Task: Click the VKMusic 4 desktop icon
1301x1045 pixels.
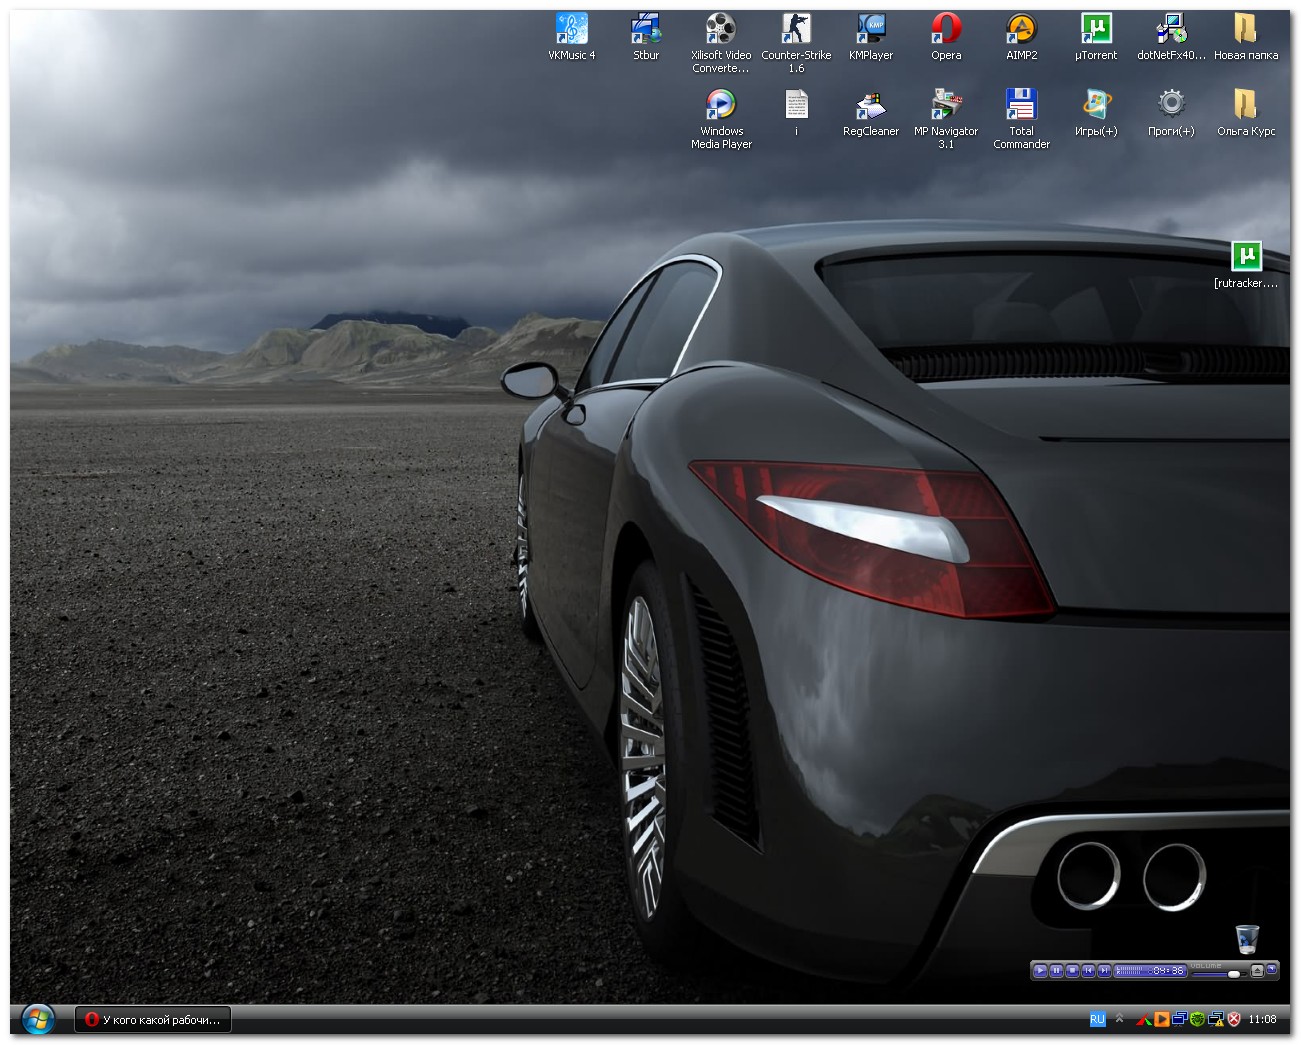Action: pyautogui.click(x=571, y=30)
